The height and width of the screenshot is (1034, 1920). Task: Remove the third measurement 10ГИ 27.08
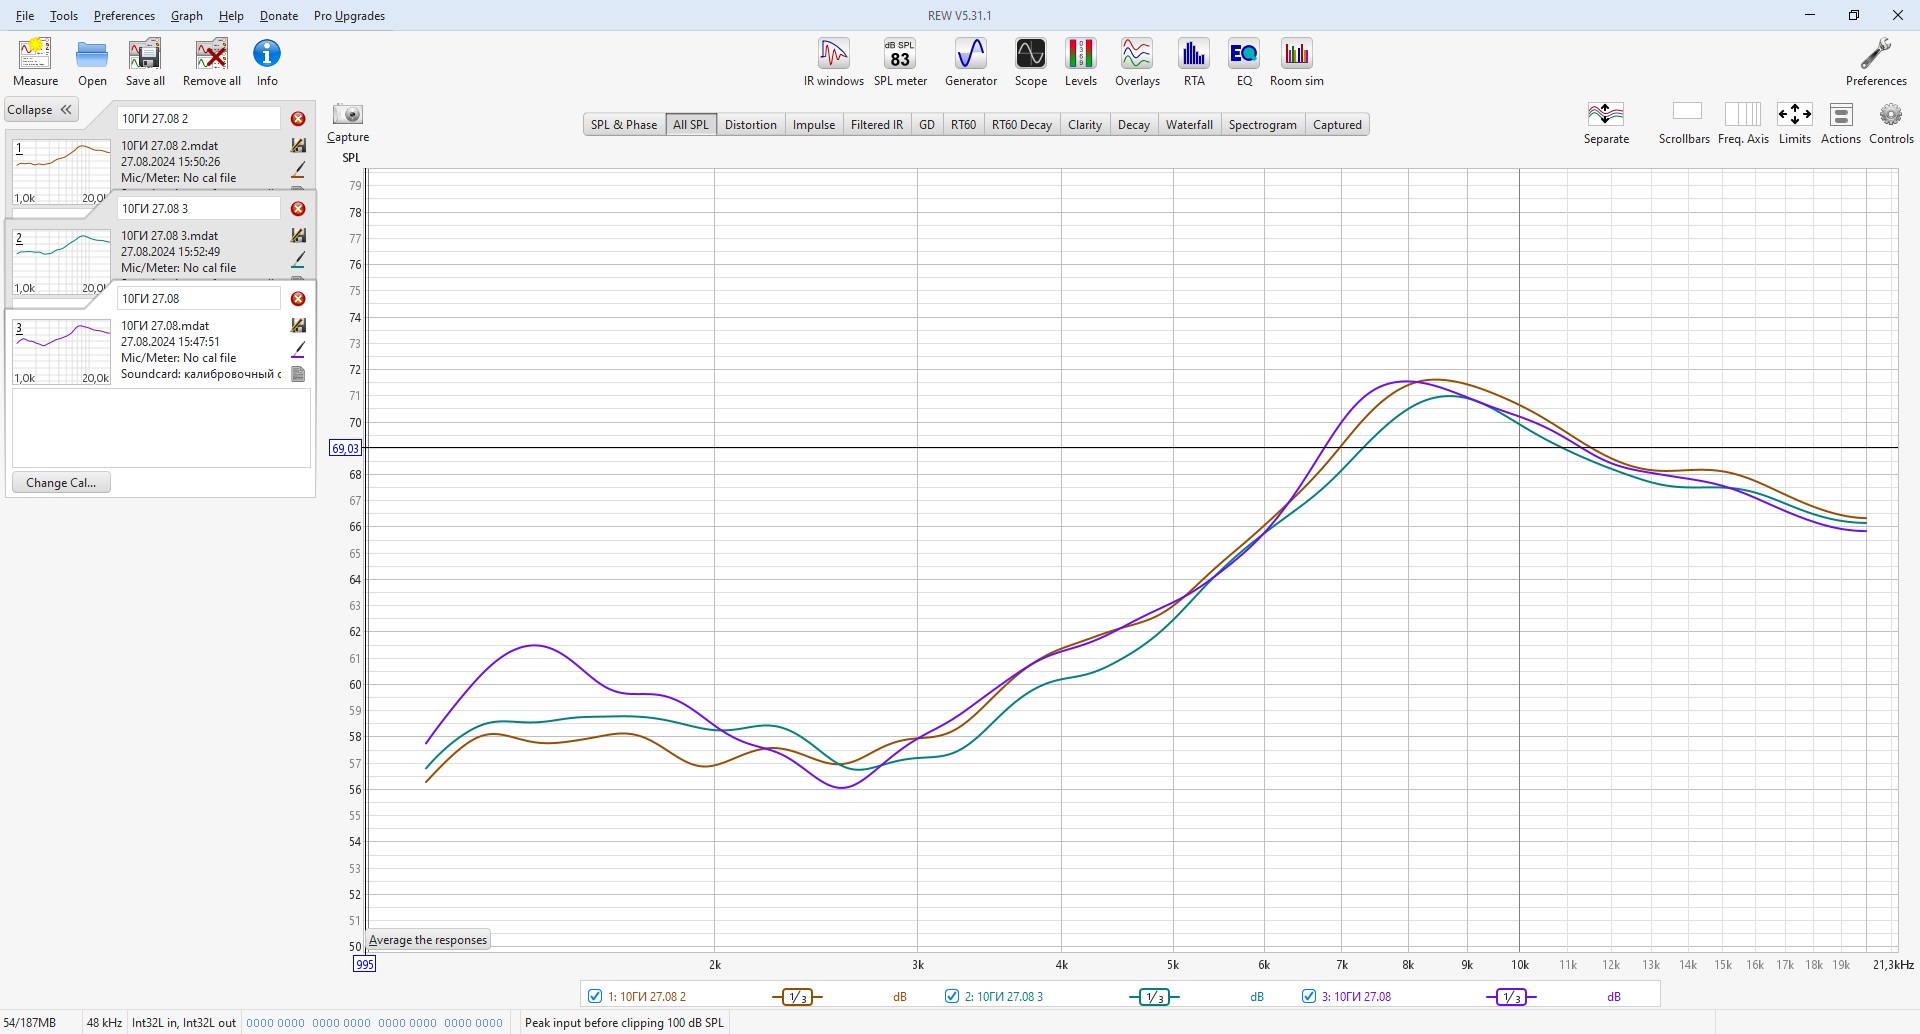(298, 299)
